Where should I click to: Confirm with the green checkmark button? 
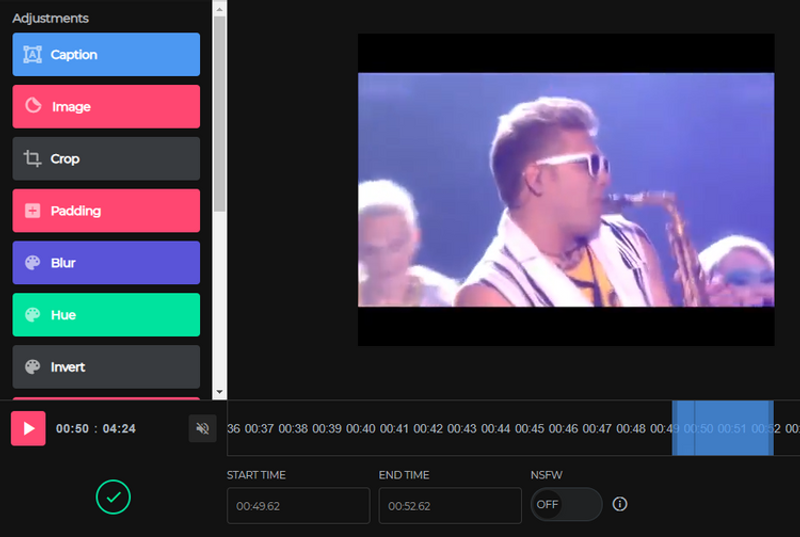click(x=113, y=497)
